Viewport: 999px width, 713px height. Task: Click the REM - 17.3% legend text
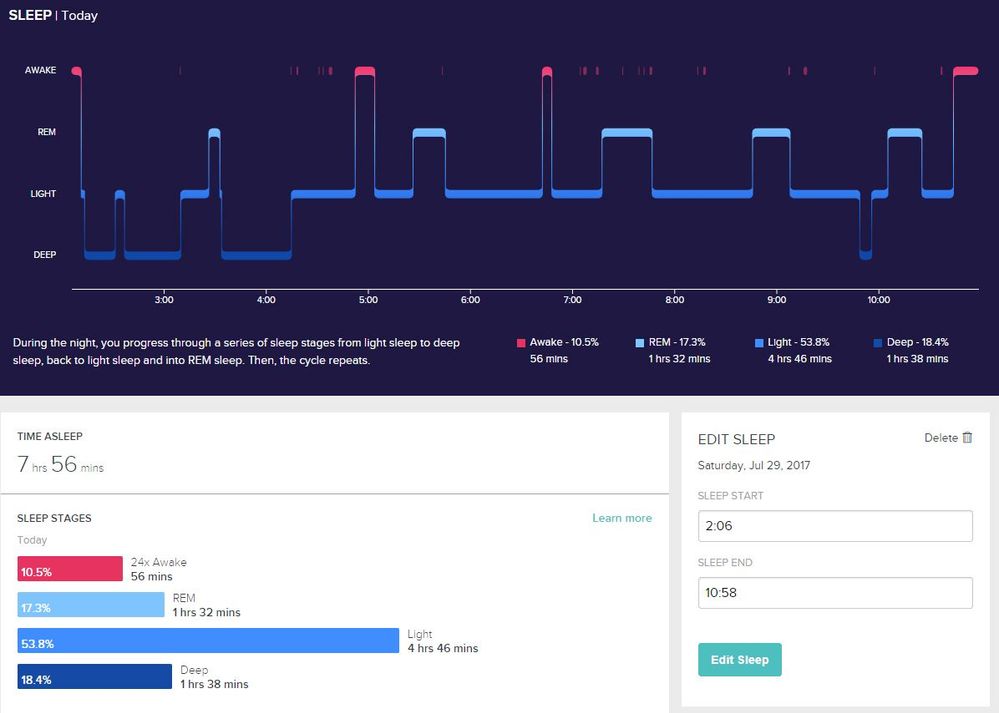pyautogui.click(x=677, y=342)
